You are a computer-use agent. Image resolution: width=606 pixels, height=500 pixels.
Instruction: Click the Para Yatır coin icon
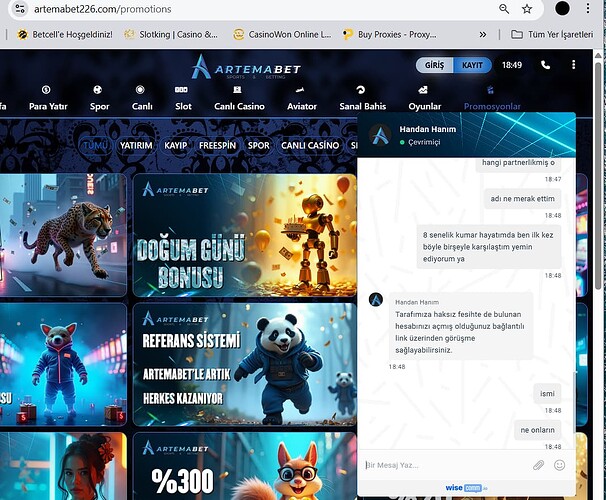pyautogui.click(x=46, y=90)
